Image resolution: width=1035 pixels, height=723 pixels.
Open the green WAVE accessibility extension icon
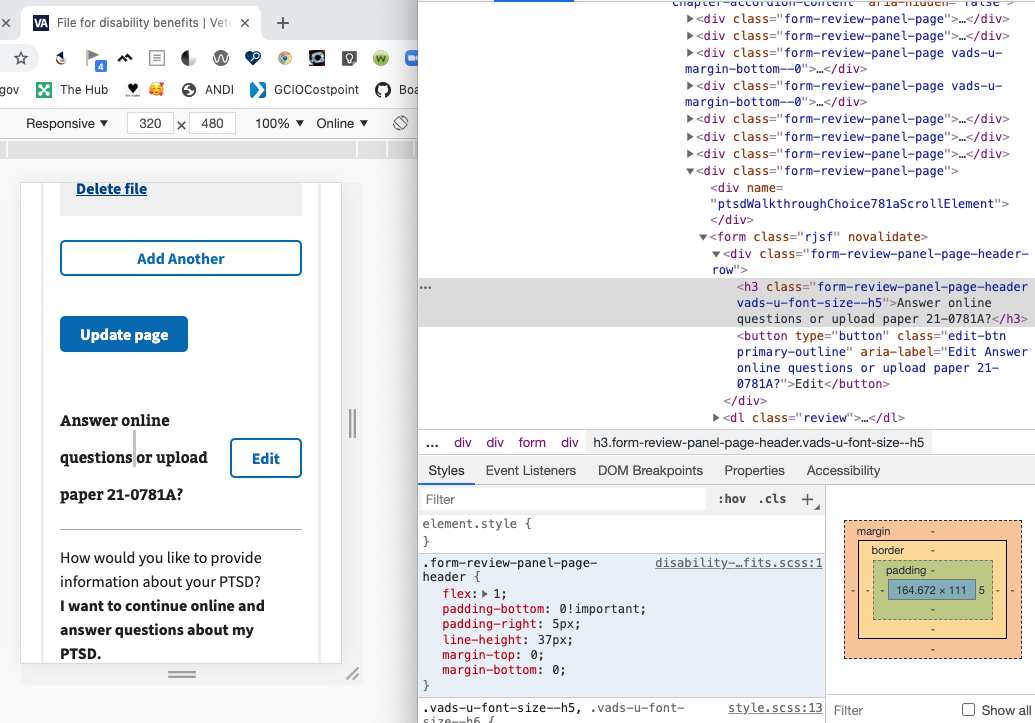tap(381, 58)
